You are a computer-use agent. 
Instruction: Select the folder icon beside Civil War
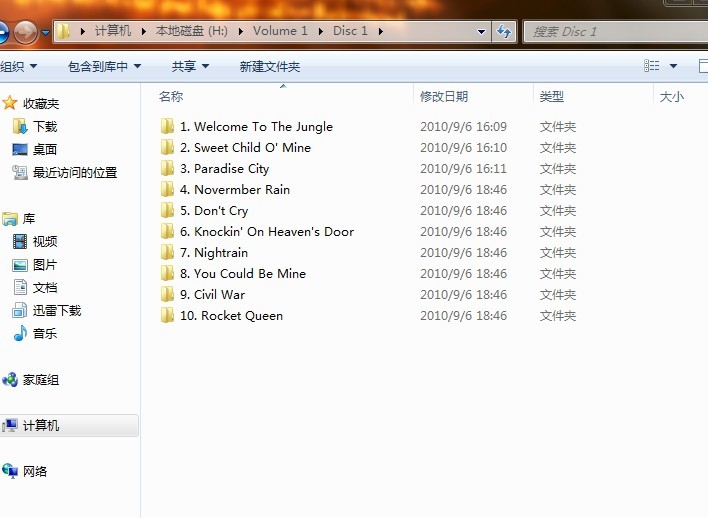[167, 294]
